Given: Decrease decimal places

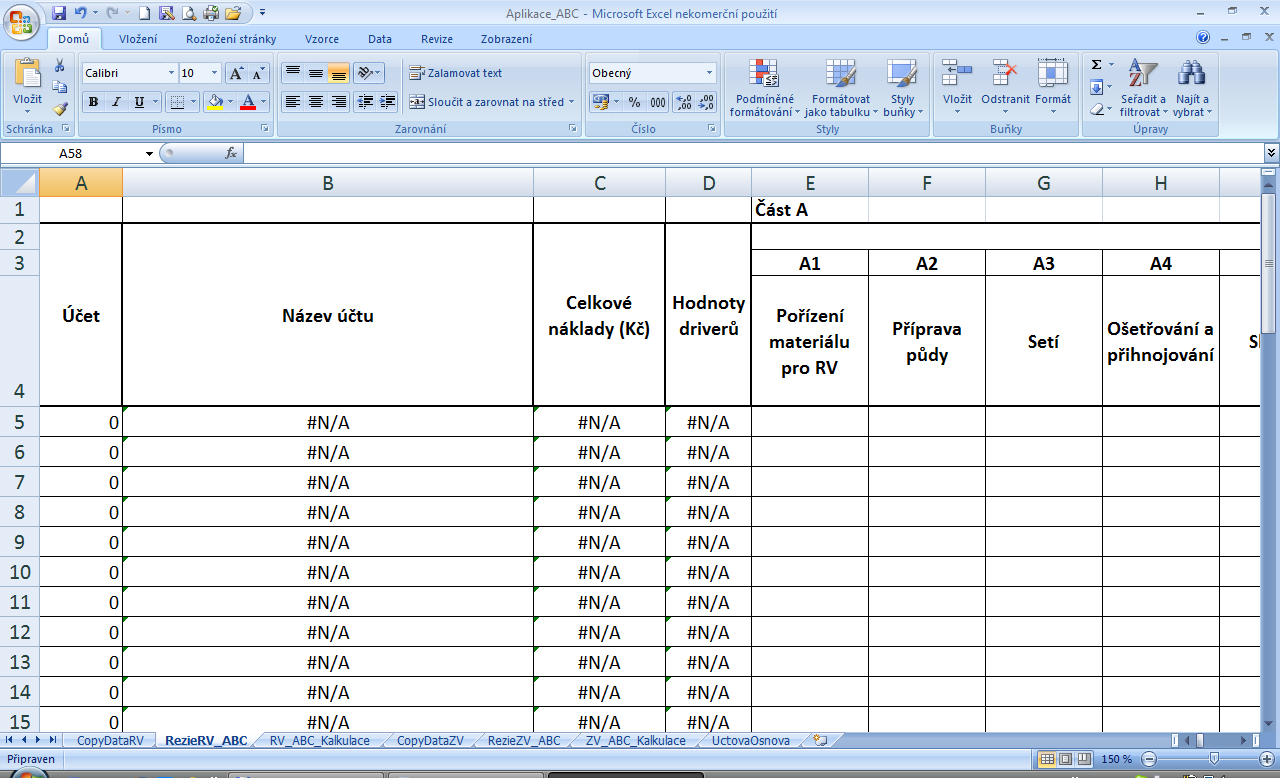Looking at the screenshot, I should pos(707,102).
